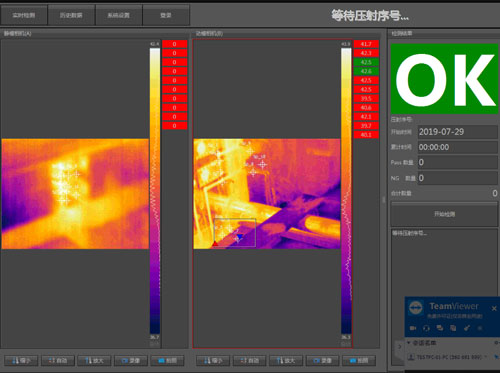This screenshot has height=373, width=500.
Task: Click the start time field showing 2019-07-29
Action: tap(458, 132)
